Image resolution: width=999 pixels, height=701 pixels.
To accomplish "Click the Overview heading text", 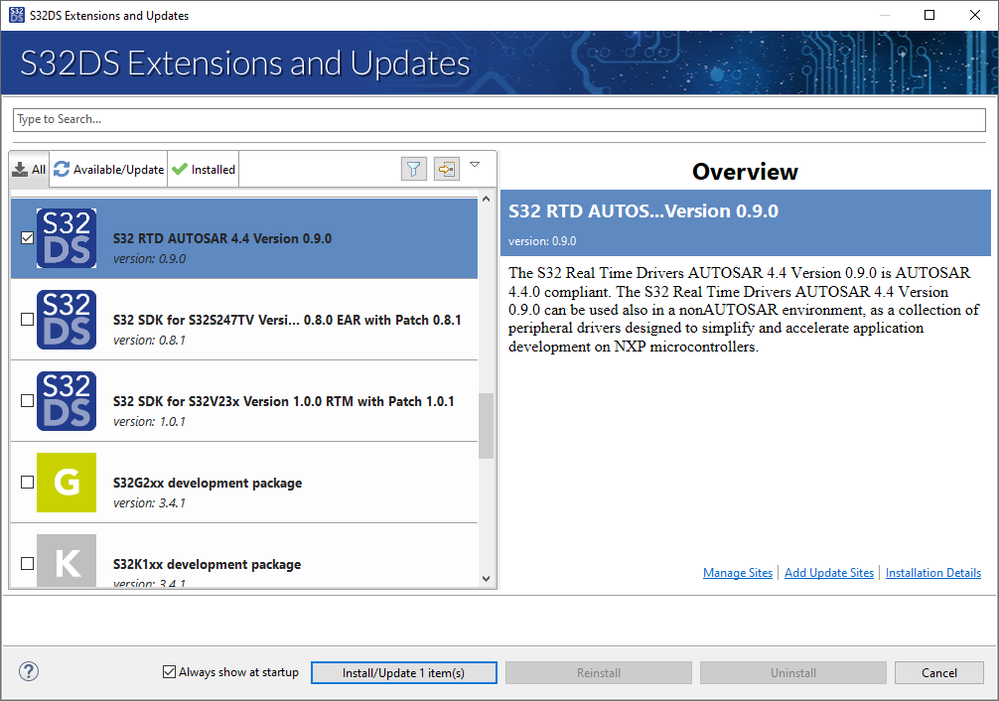I will pos(745,171).
